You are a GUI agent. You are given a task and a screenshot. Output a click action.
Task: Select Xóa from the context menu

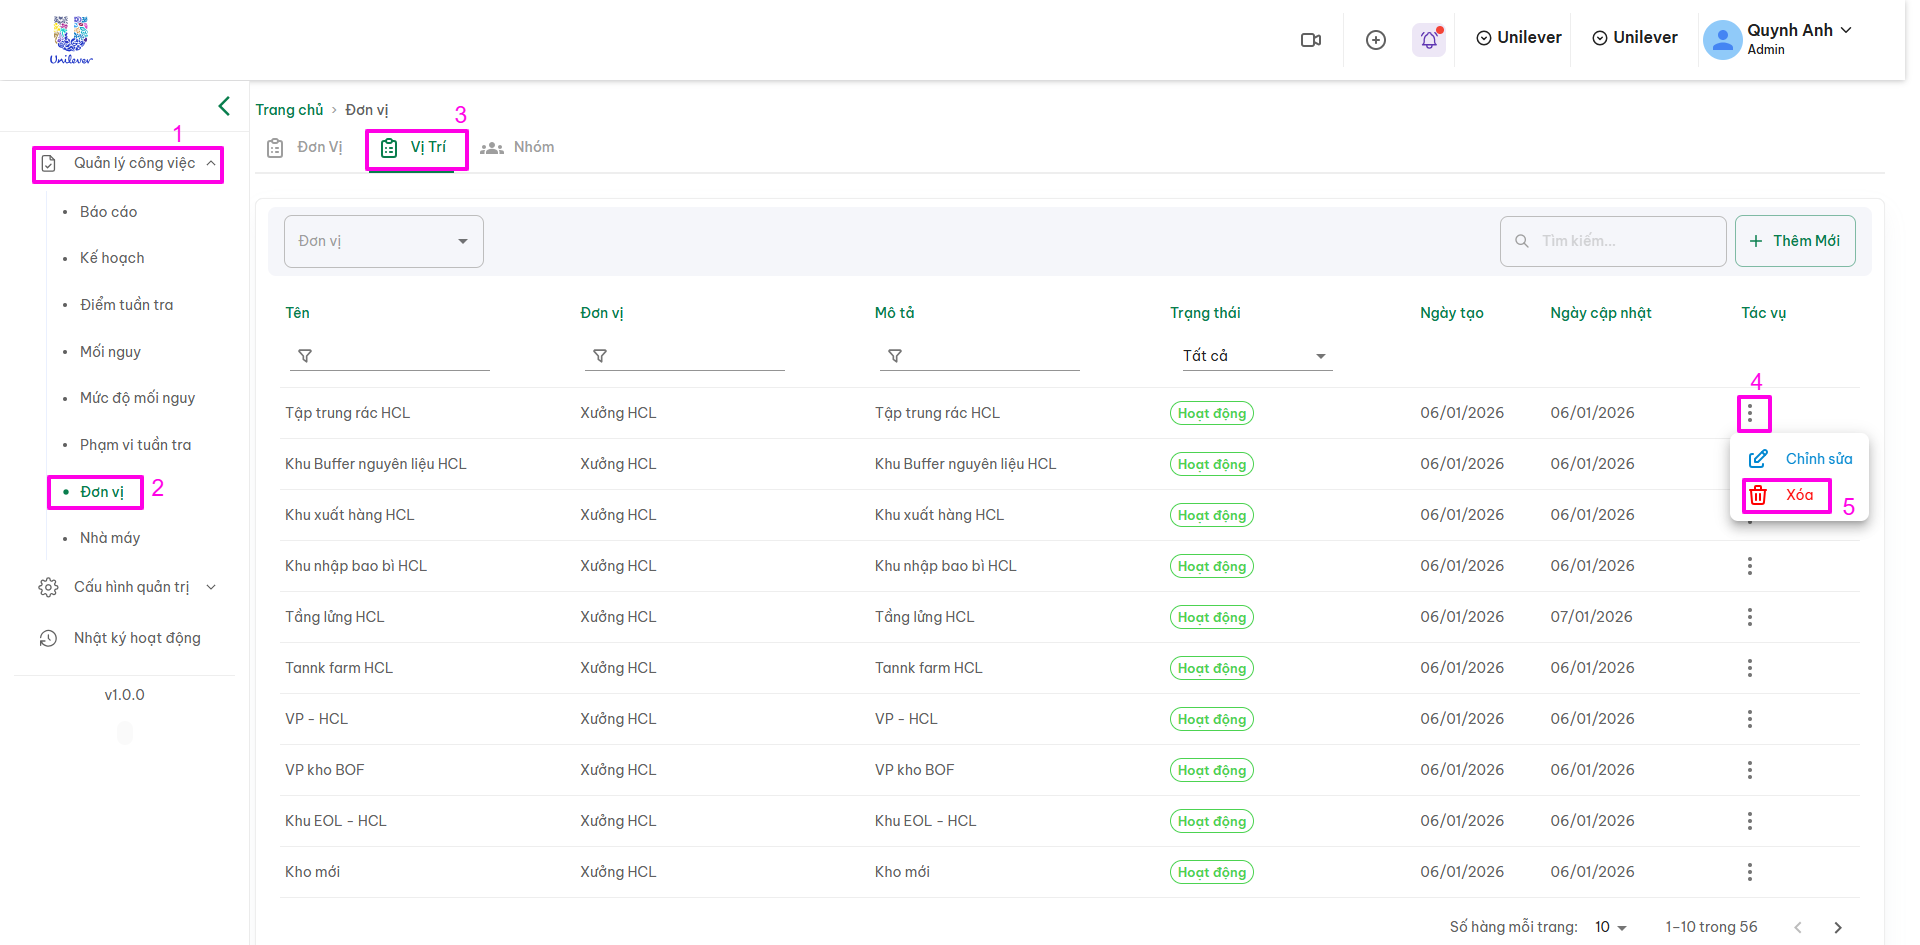click(x=1798, y=495)
